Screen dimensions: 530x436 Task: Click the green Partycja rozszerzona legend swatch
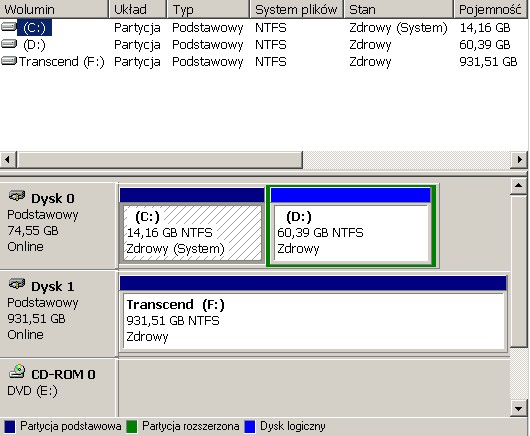131,427
